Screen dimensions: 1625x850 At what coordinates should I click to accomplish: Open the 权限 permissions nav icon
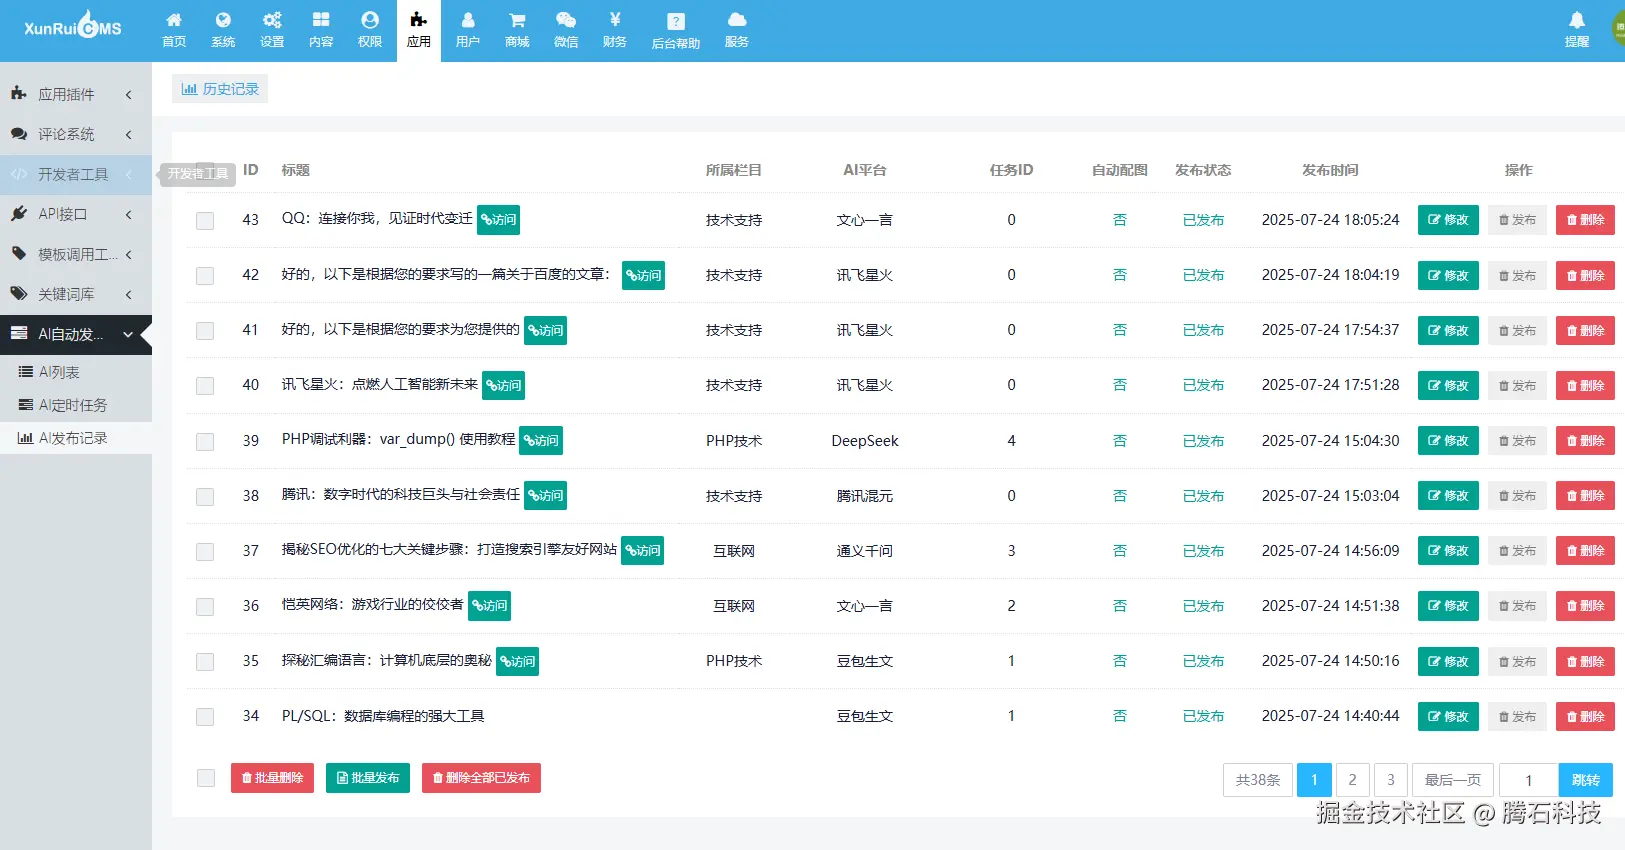point(370,30)
